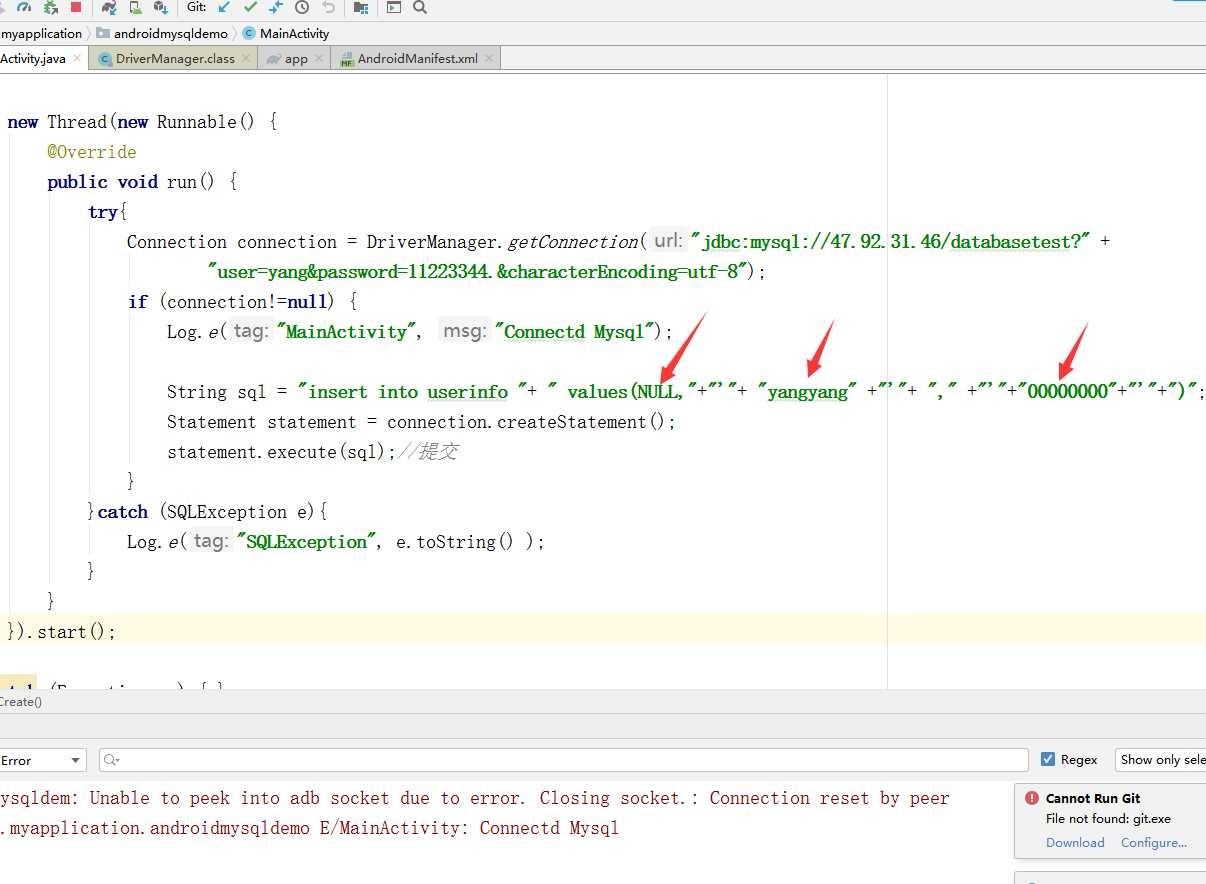
Task: Open the Android Profiler icon
Action: [24, 7]
